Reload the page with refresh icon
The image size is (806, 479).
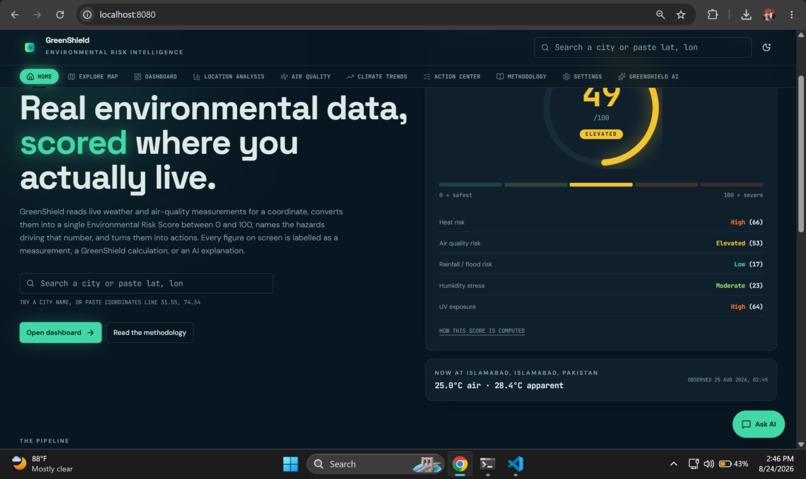click(60, 14)
